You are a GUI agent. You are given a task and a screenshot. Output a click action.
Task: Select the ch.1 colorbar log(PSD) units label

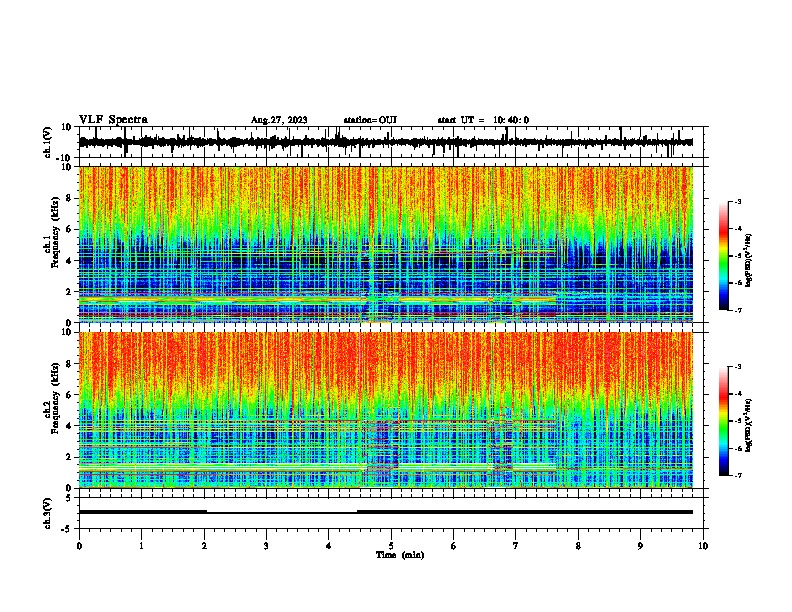(749, 261)
